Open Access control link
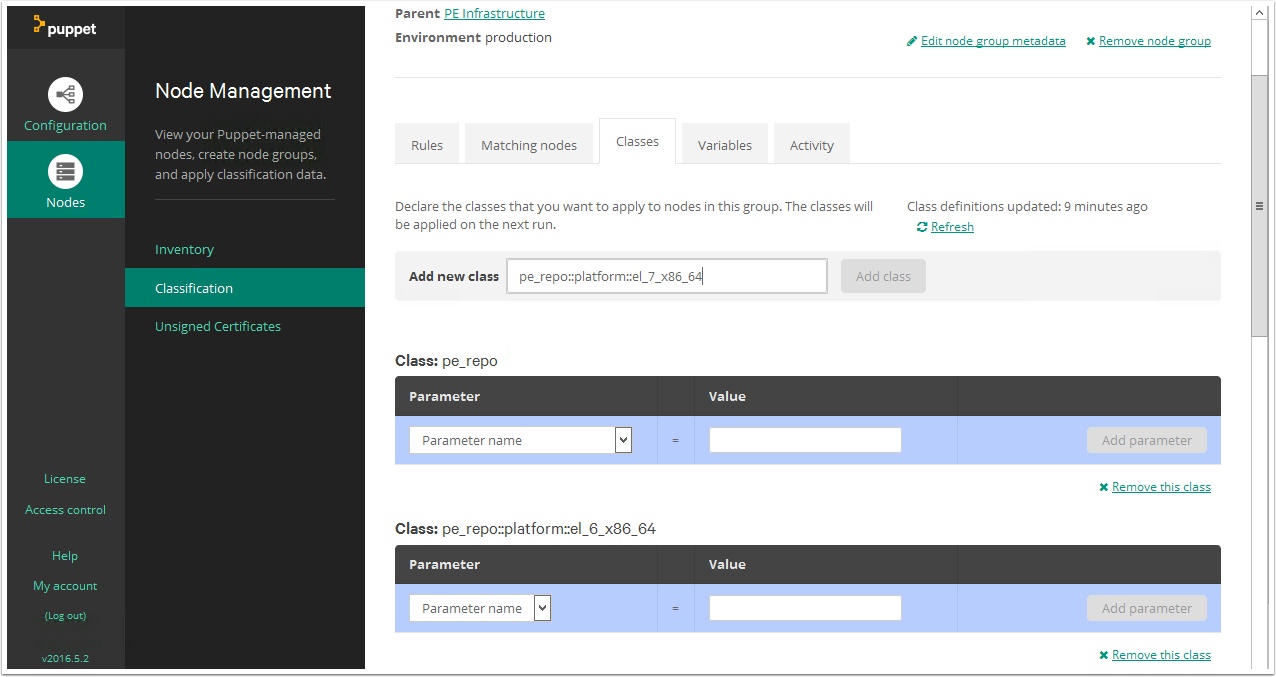The image size is (1276, 677). (65, 510)
